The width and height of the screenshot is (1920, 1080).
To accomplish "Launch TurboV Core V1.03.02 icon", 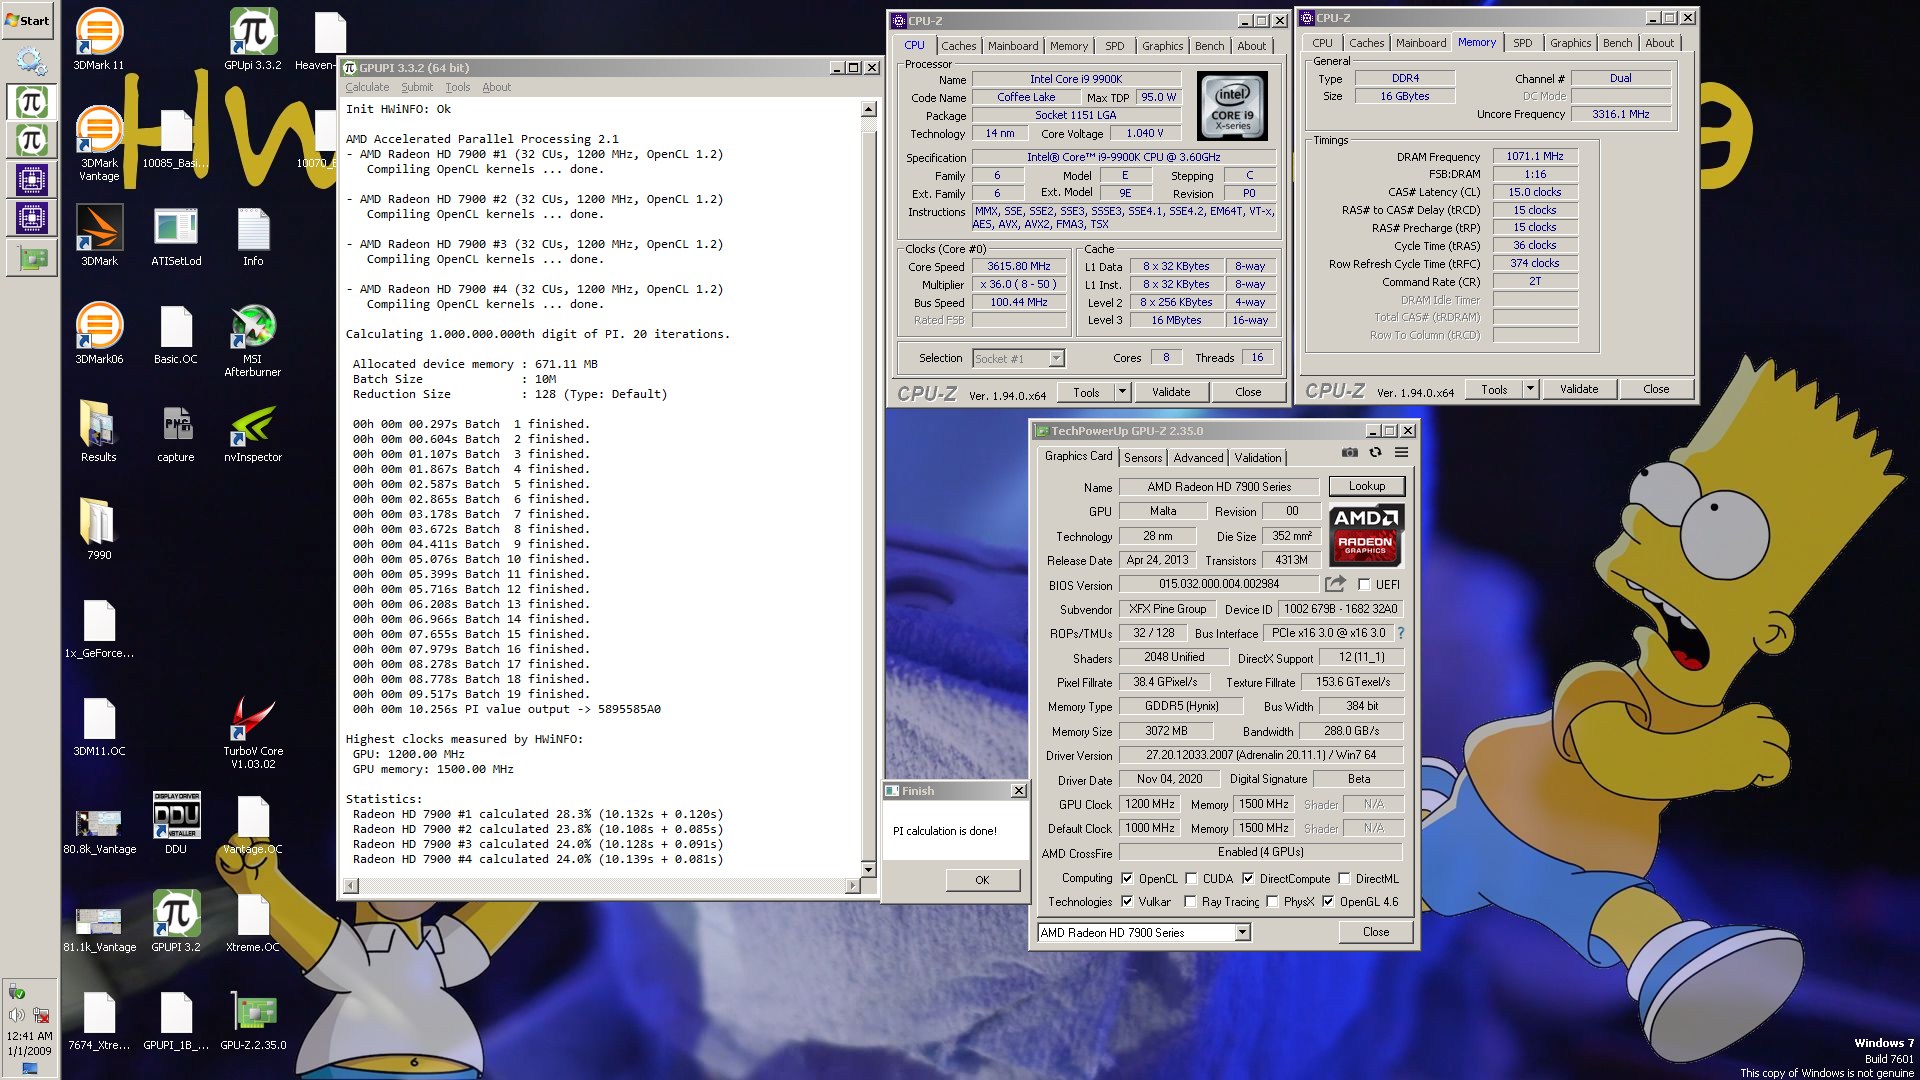I will coord(253,732).
